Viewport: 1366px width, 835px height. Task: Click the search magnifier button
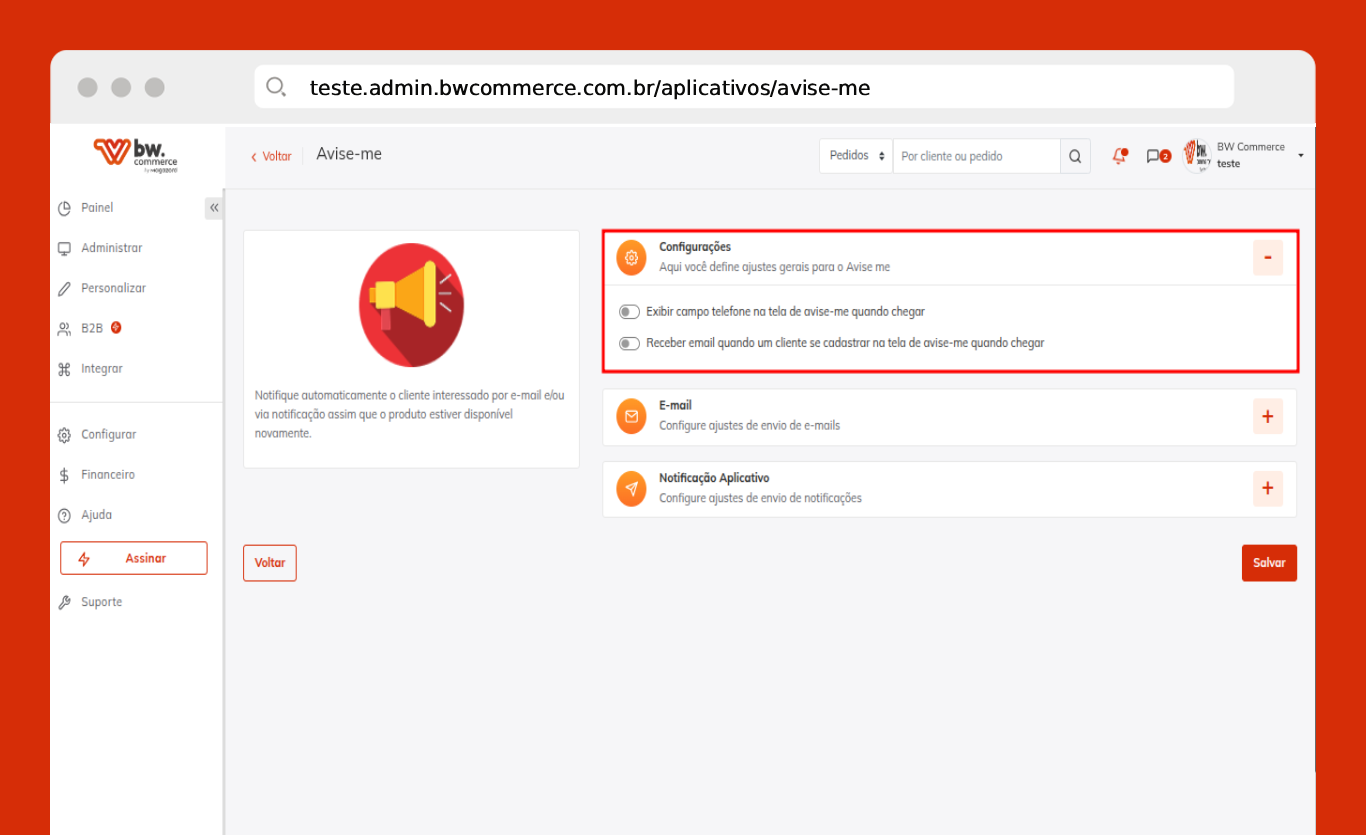1075,156
